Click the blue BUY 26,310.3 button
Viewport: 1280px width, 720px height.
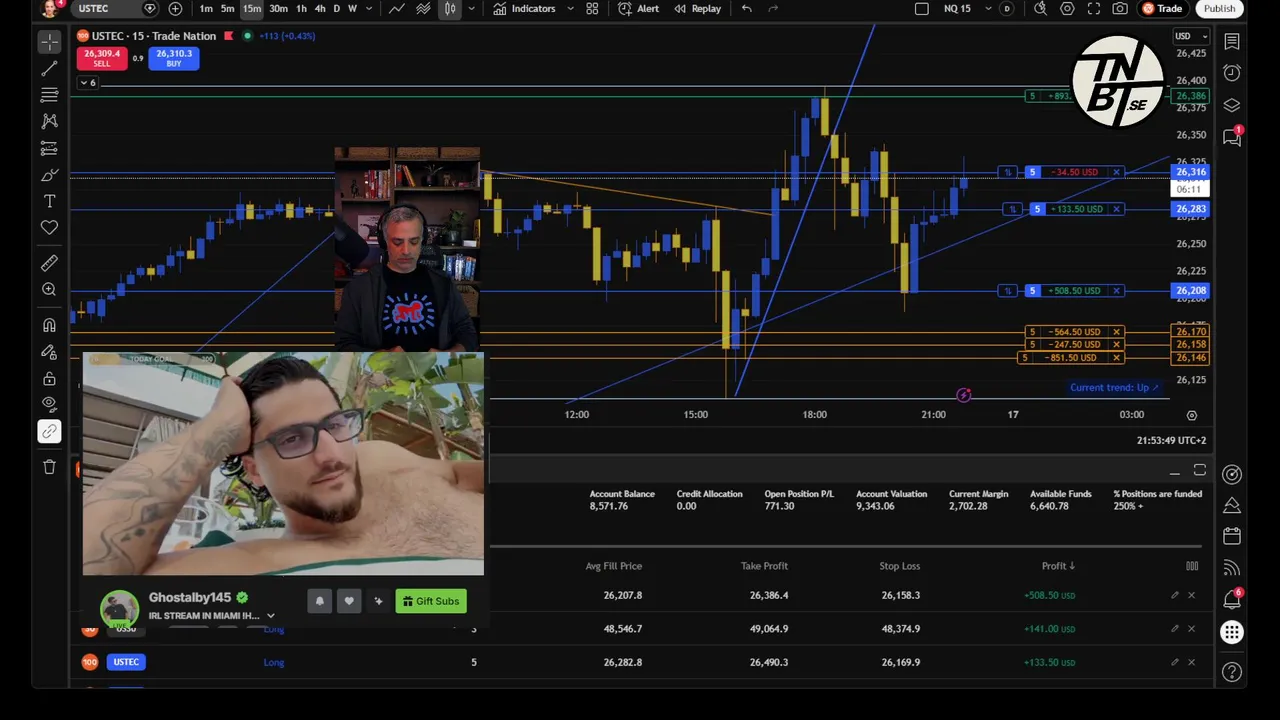click(174, 59)
